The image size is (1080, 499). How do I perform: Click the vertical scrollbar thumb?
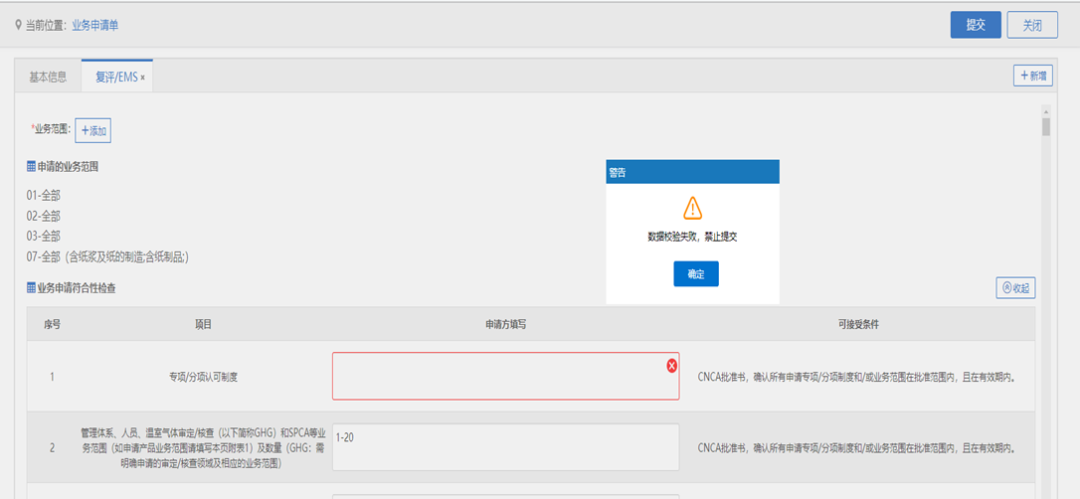point(1046,127)
